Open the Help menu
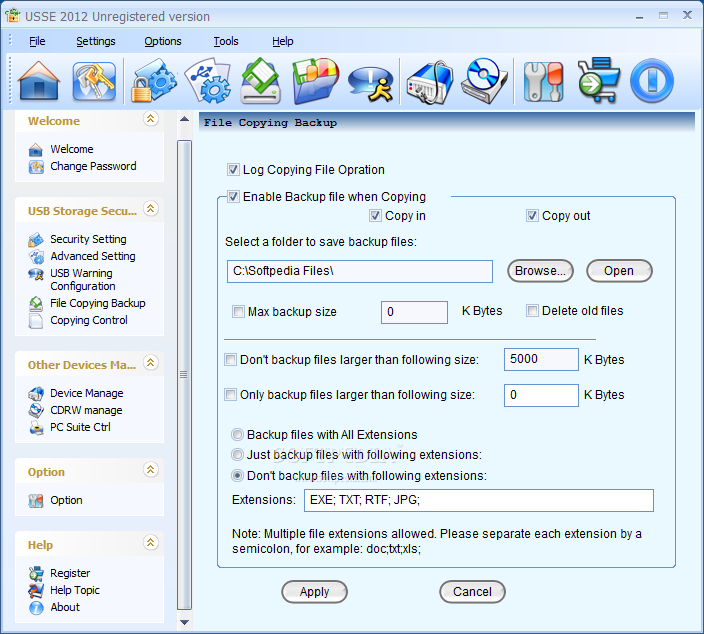This screenshot has height=634, width=704. click(x=282, y=41)
